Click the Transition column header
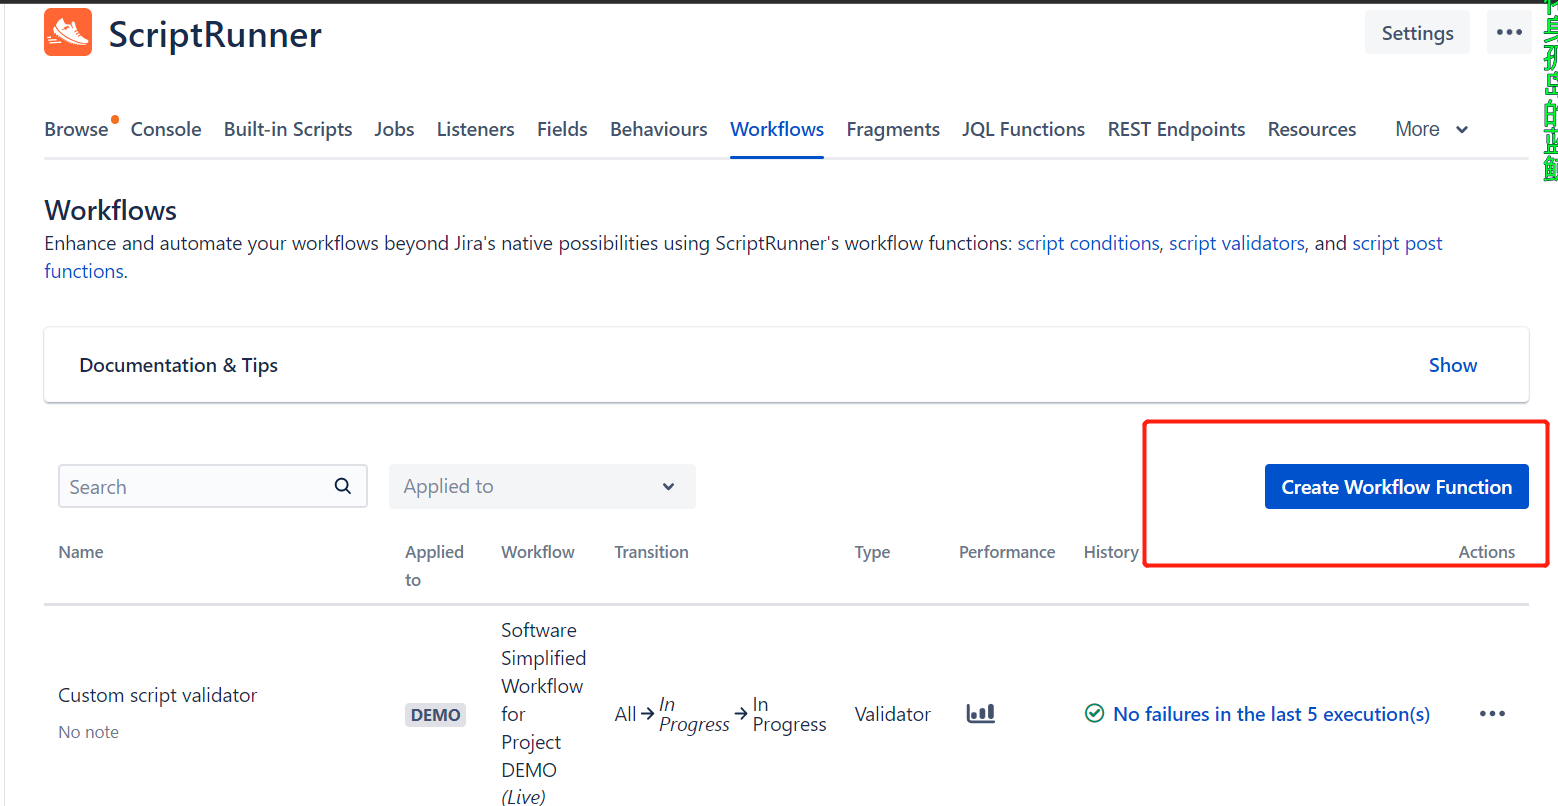 (651, 552)
